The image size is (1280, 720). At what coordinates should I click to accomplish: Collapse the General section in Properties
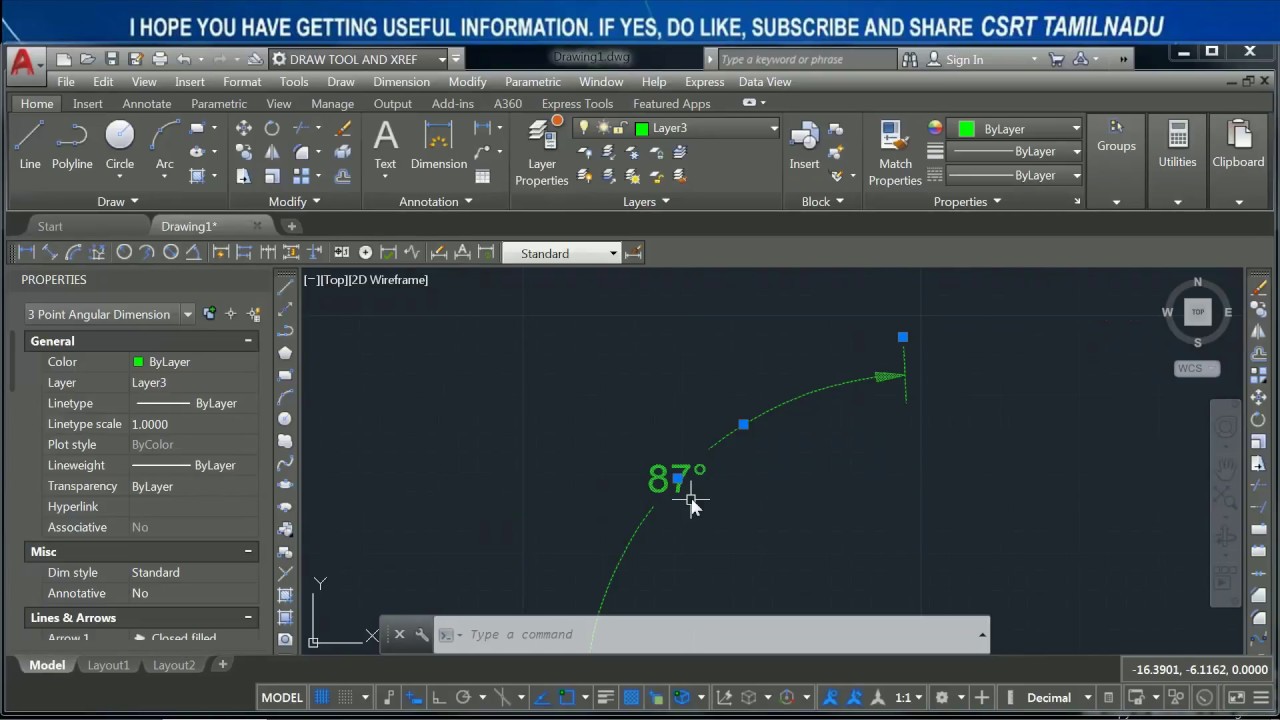[x=248, y=341]
